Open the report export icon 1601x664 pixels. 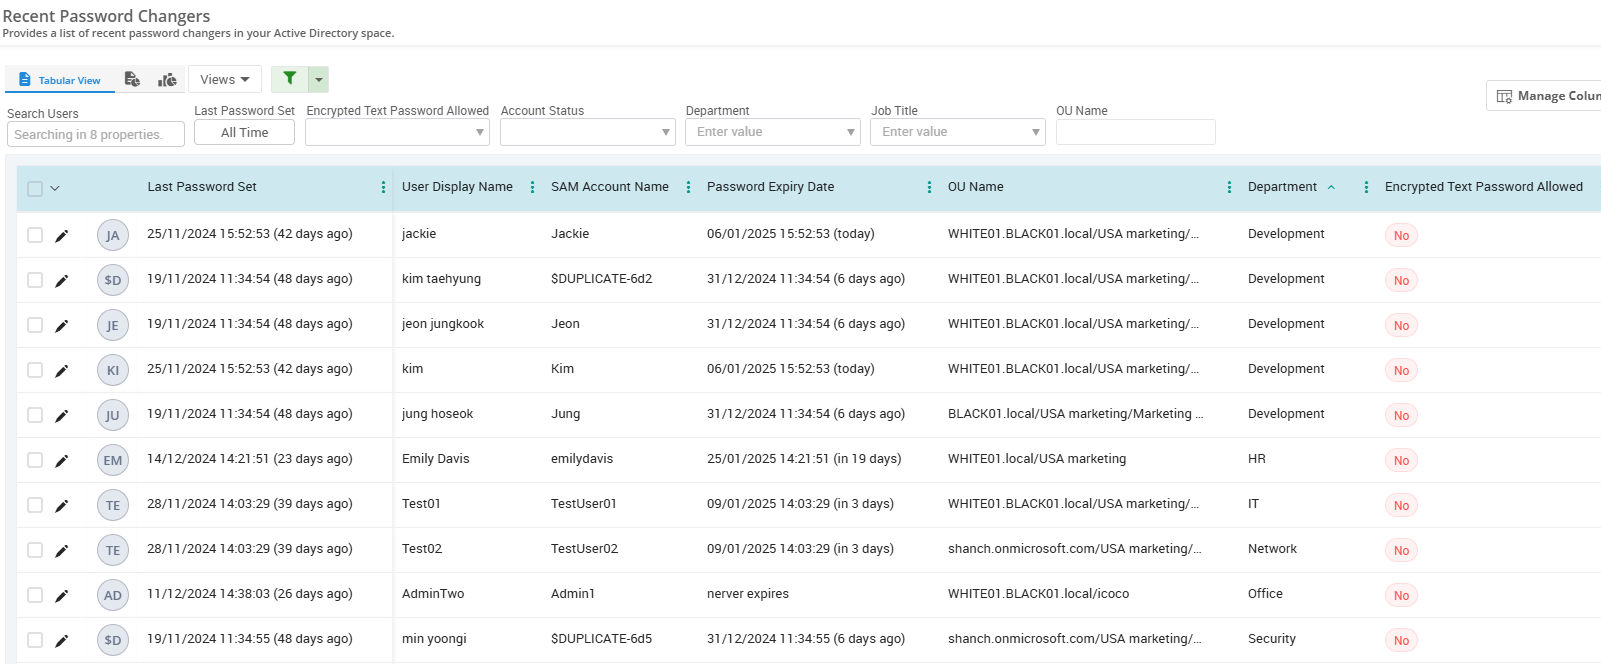(132, 79)
